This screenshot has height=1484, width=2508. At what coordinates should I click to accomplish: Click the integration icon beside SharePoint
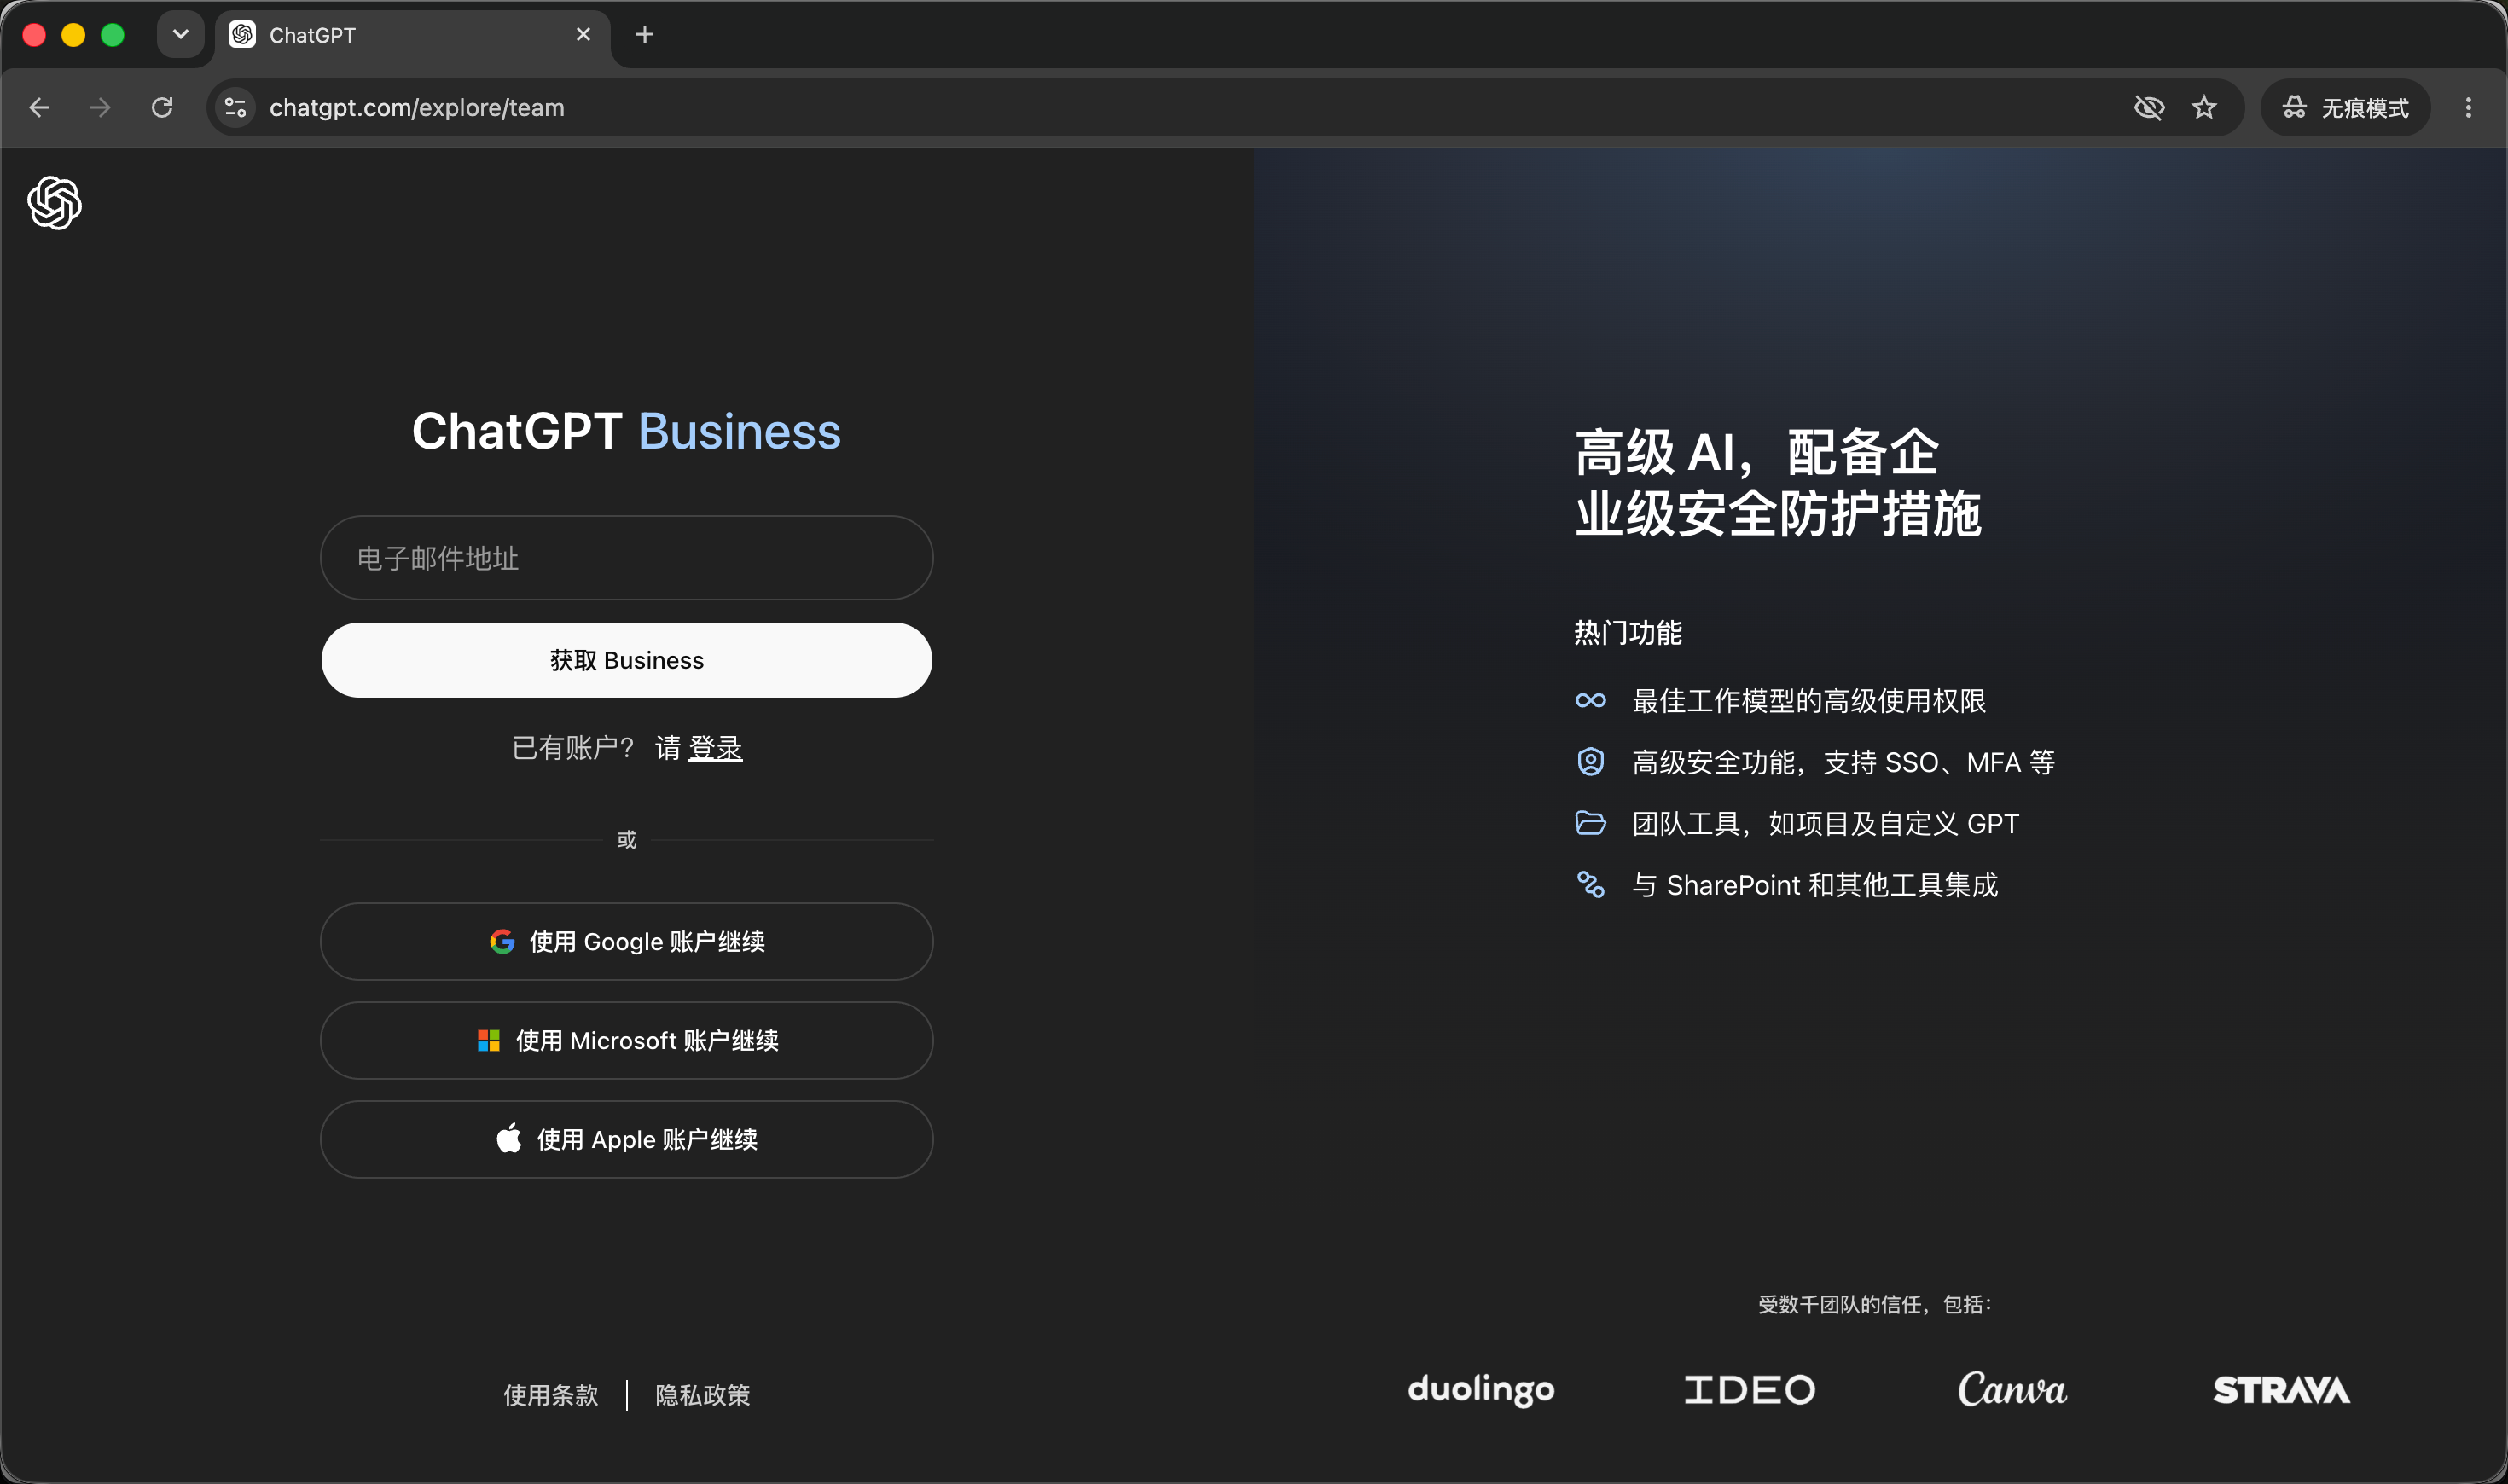1591,885
